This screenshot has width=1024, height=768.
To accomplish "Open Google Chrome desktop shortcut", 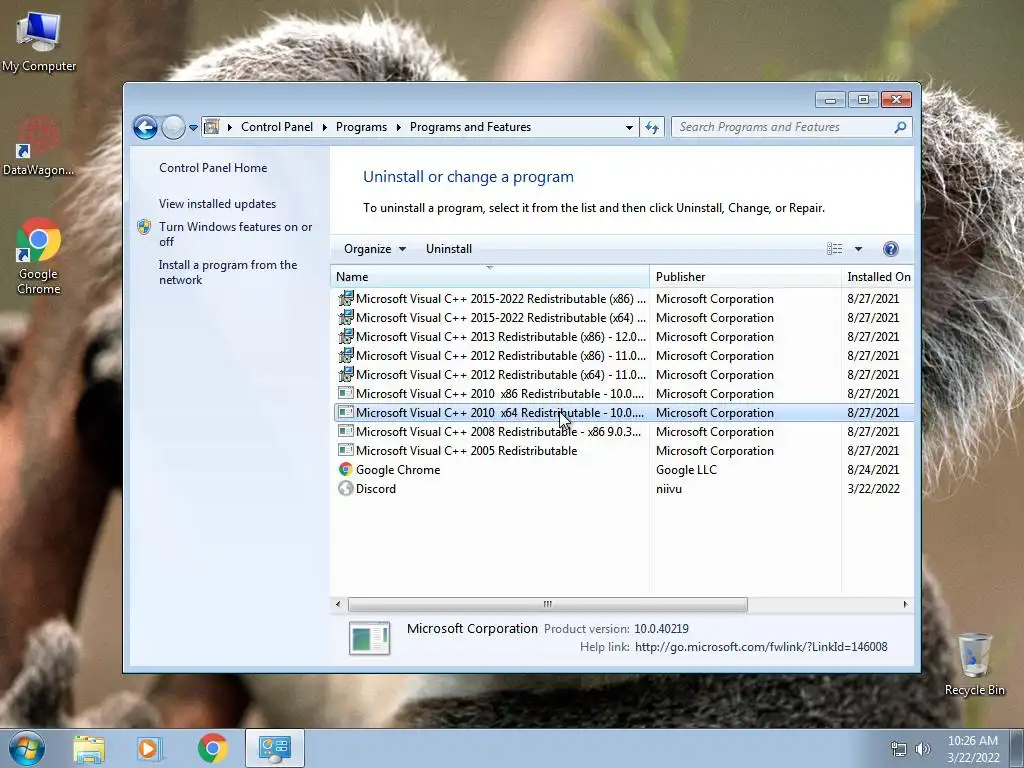I will 39,256.
